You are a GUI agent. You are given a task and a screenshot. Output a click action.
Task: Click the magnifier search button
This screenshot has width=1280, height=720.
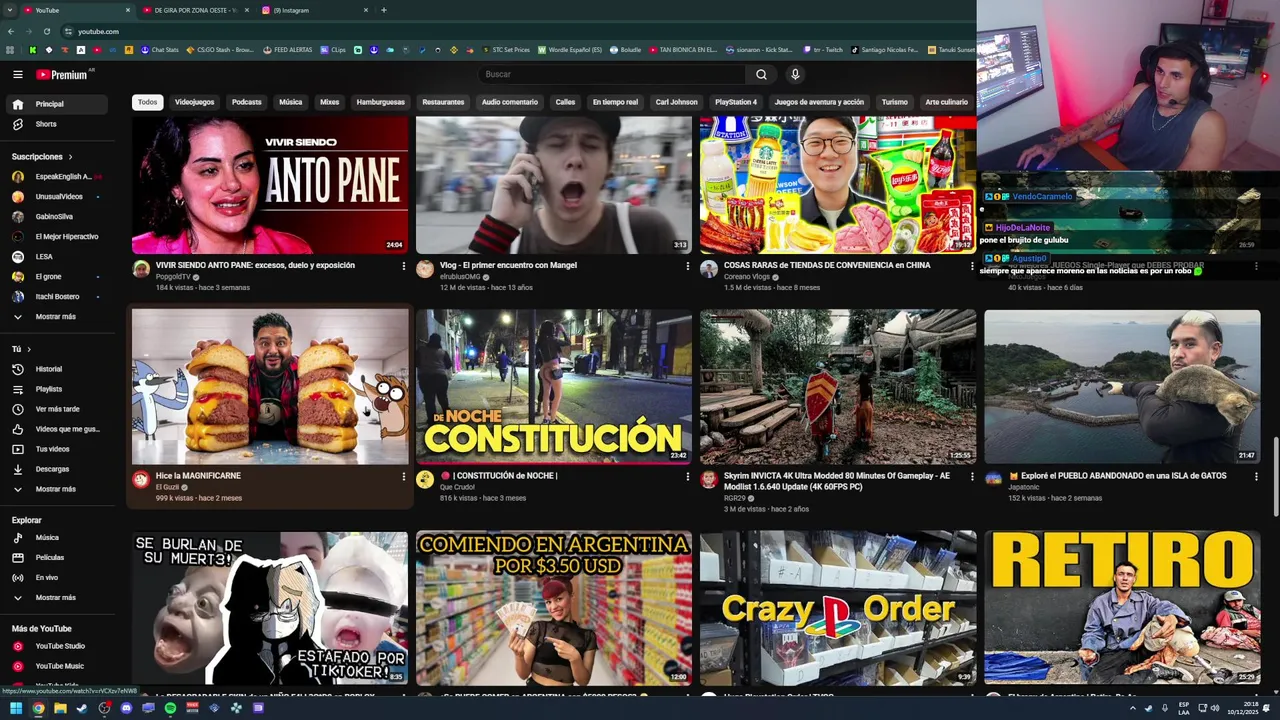(x=761, y=74)
